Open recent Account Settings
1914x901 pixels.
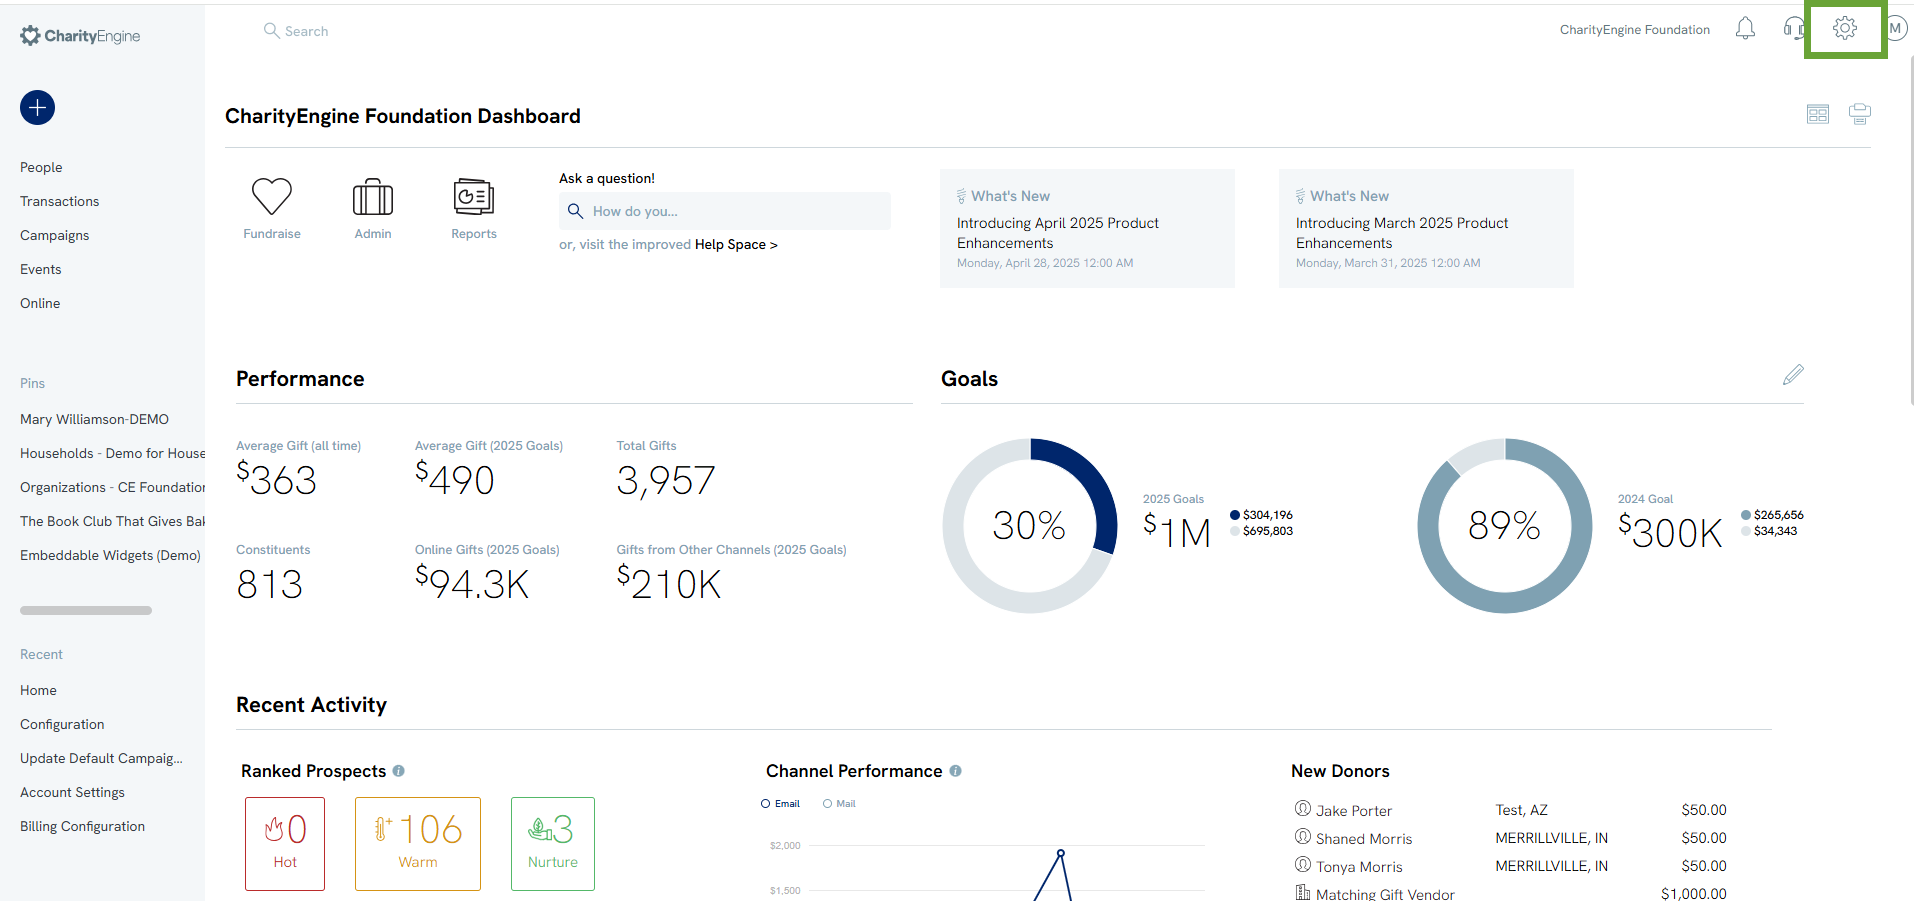pyautogui.click(x=72, y=792)
